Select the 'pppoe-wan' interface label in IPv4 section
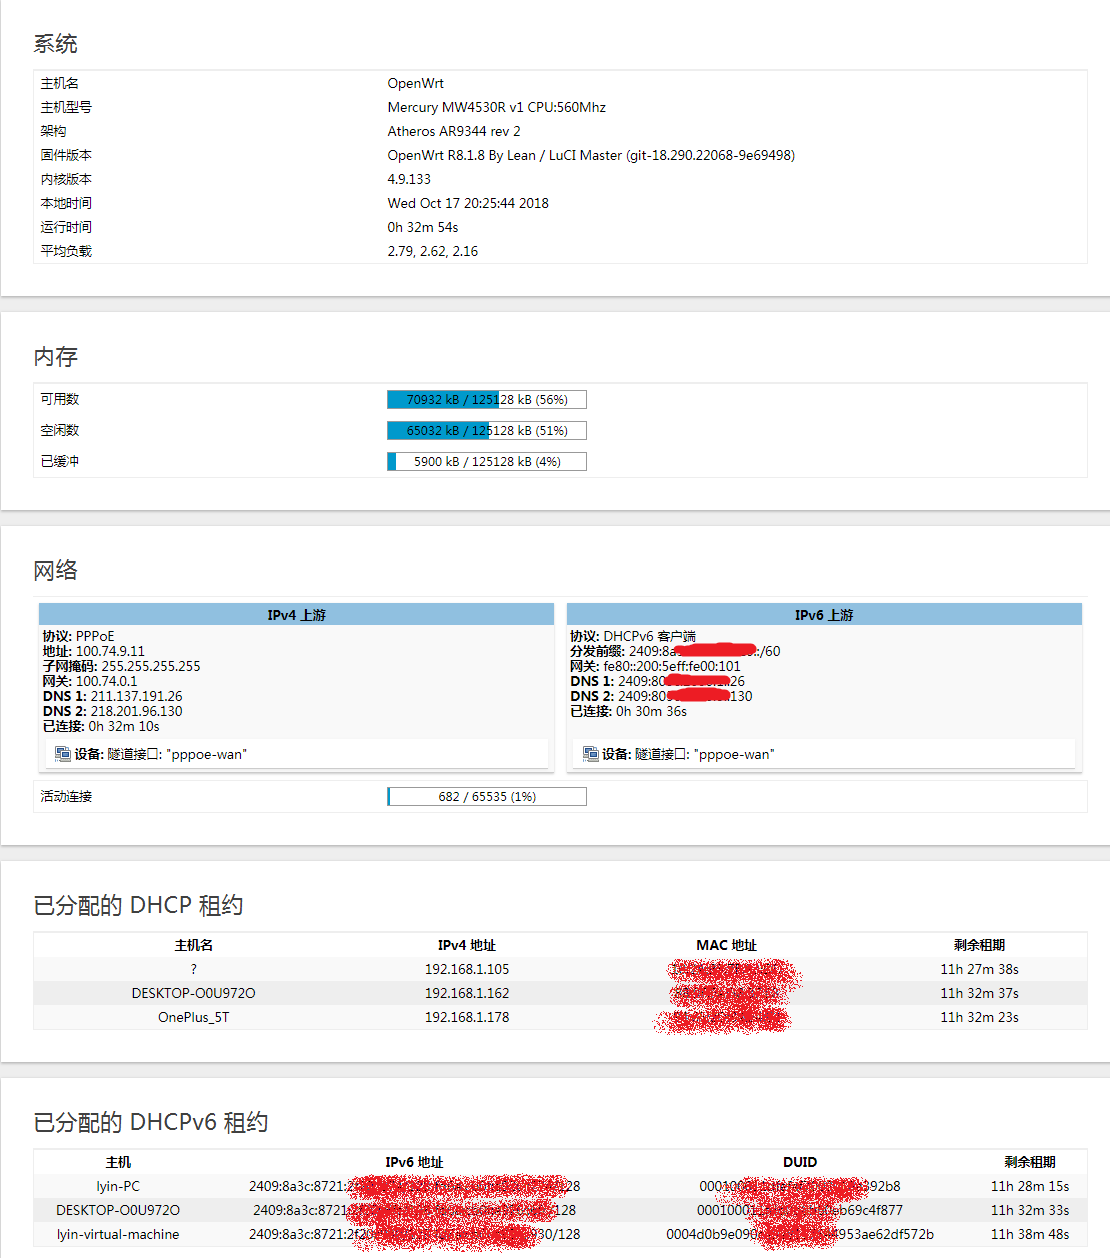Image resolution: width=1110 pixels, height=1258 pixels. coord(208,754)
